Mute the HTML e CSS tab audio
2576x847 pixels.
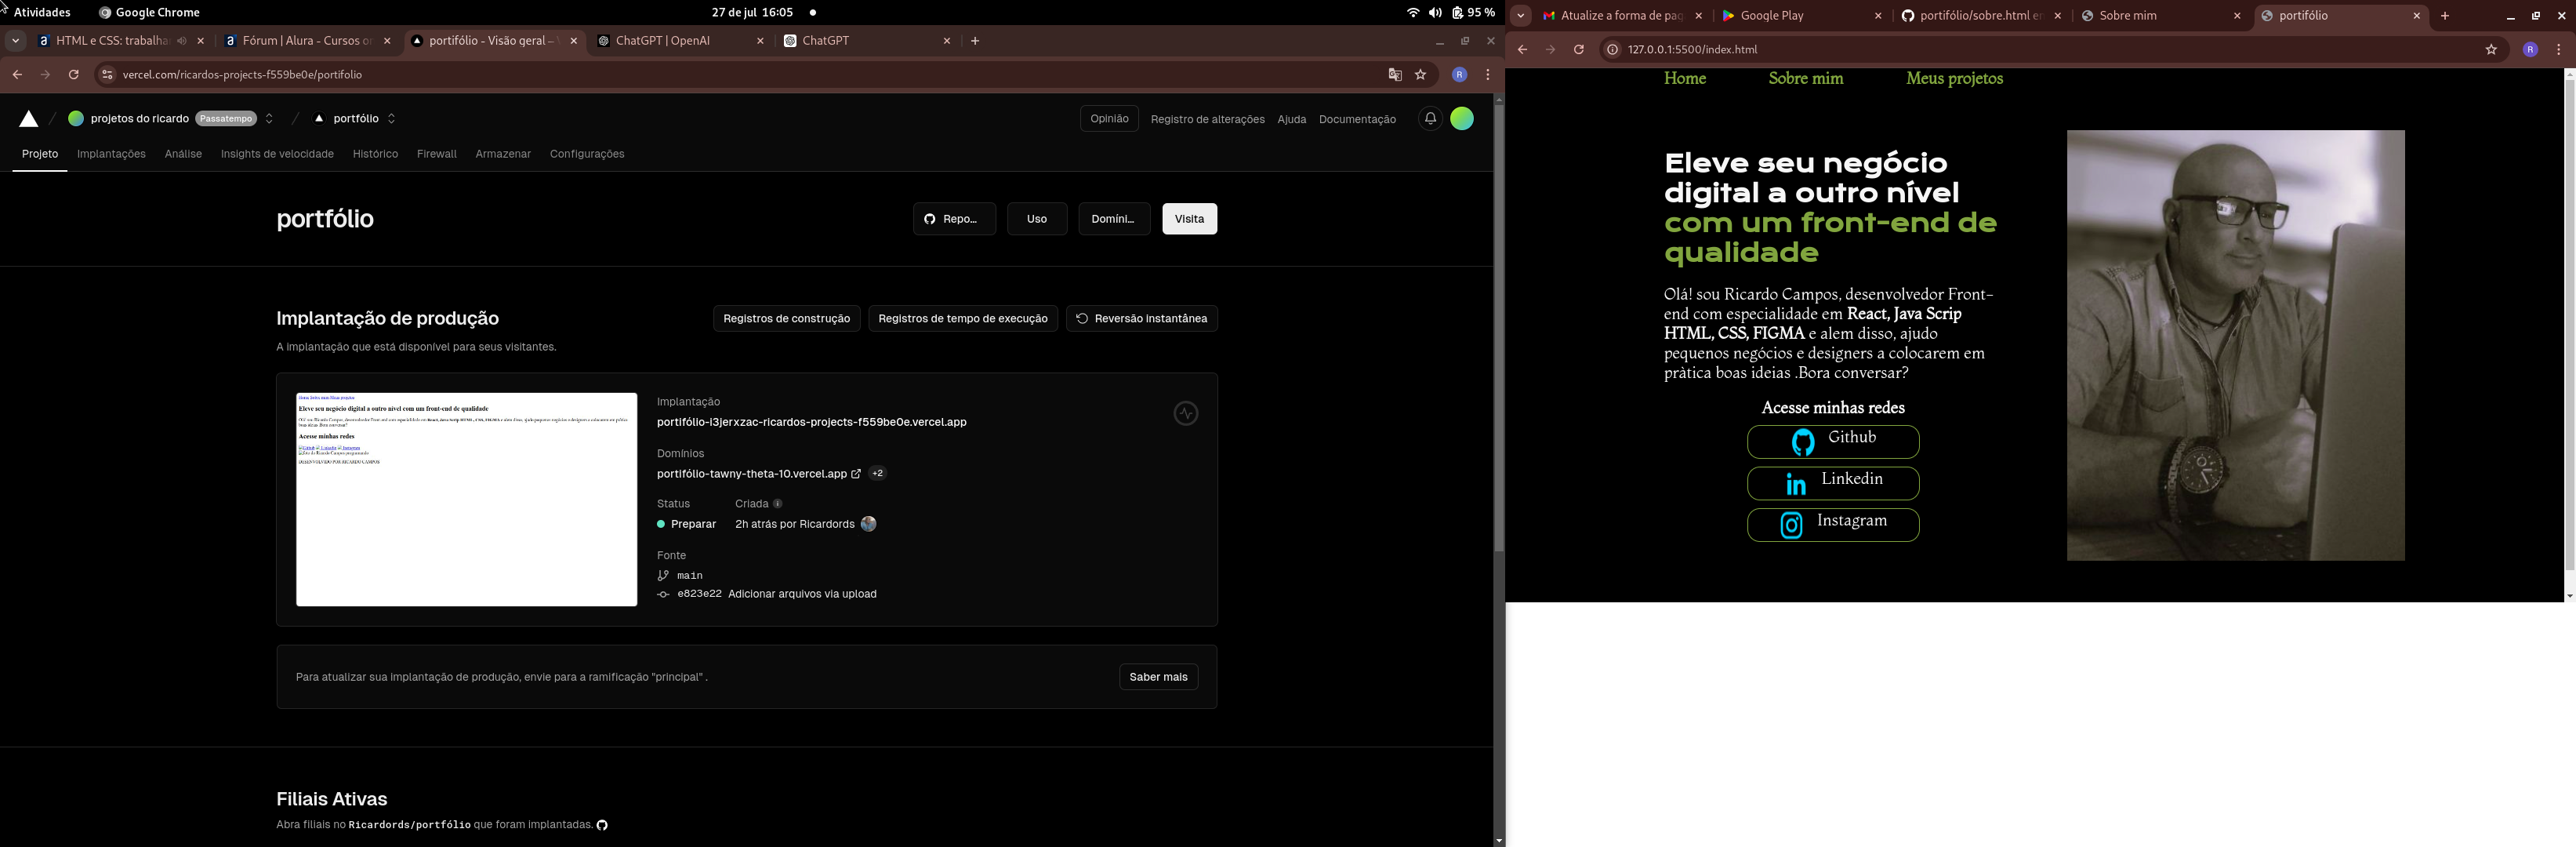pos(182,41)
